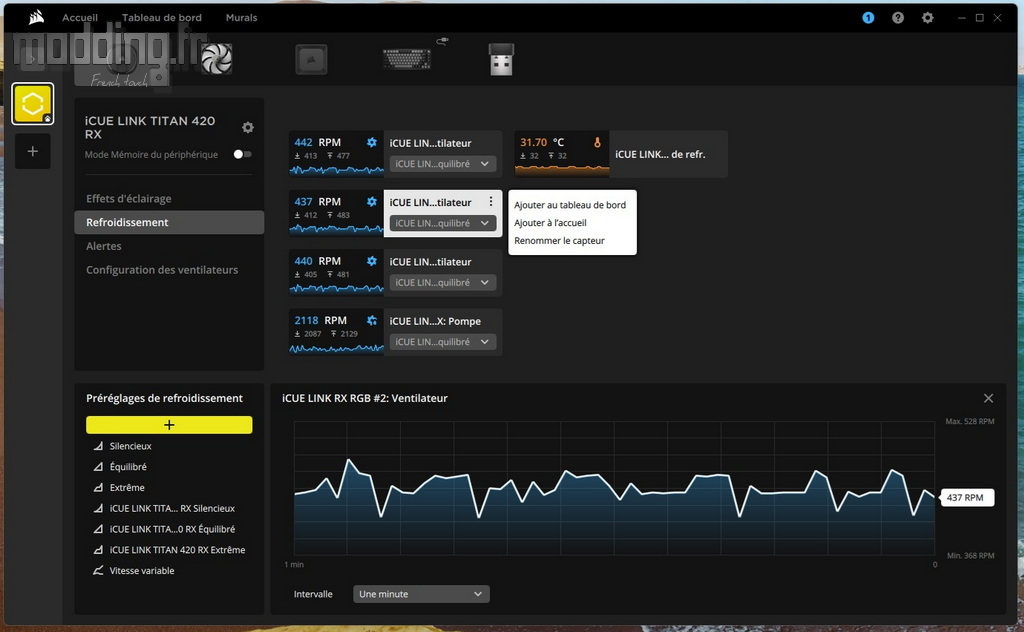
Task: Open iCUE settings gear in title bar
Action: (927, 18)
